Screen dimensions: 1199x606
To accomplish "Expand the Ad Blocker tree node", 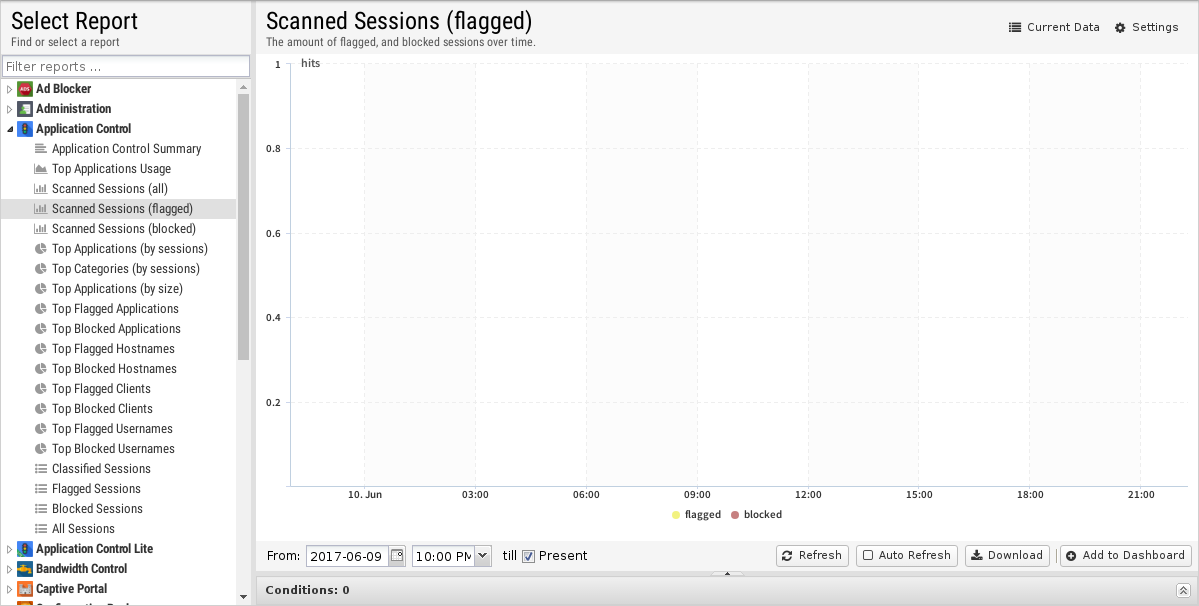I will coord(10,89).
